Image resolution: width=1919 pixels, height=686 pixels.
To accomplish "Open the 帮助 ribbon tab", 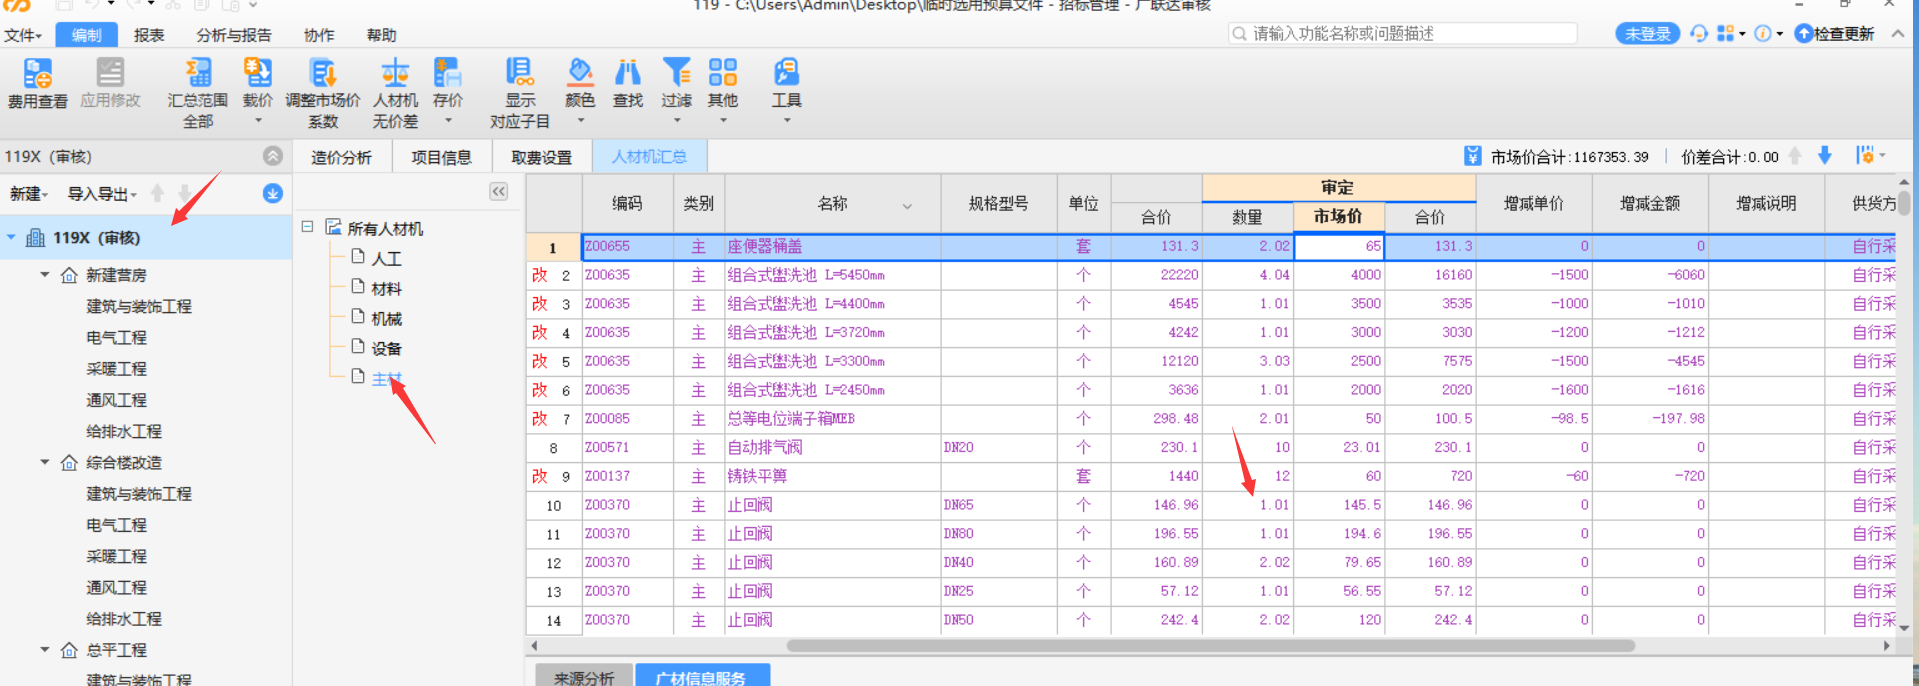I will (x=381, y=35).
